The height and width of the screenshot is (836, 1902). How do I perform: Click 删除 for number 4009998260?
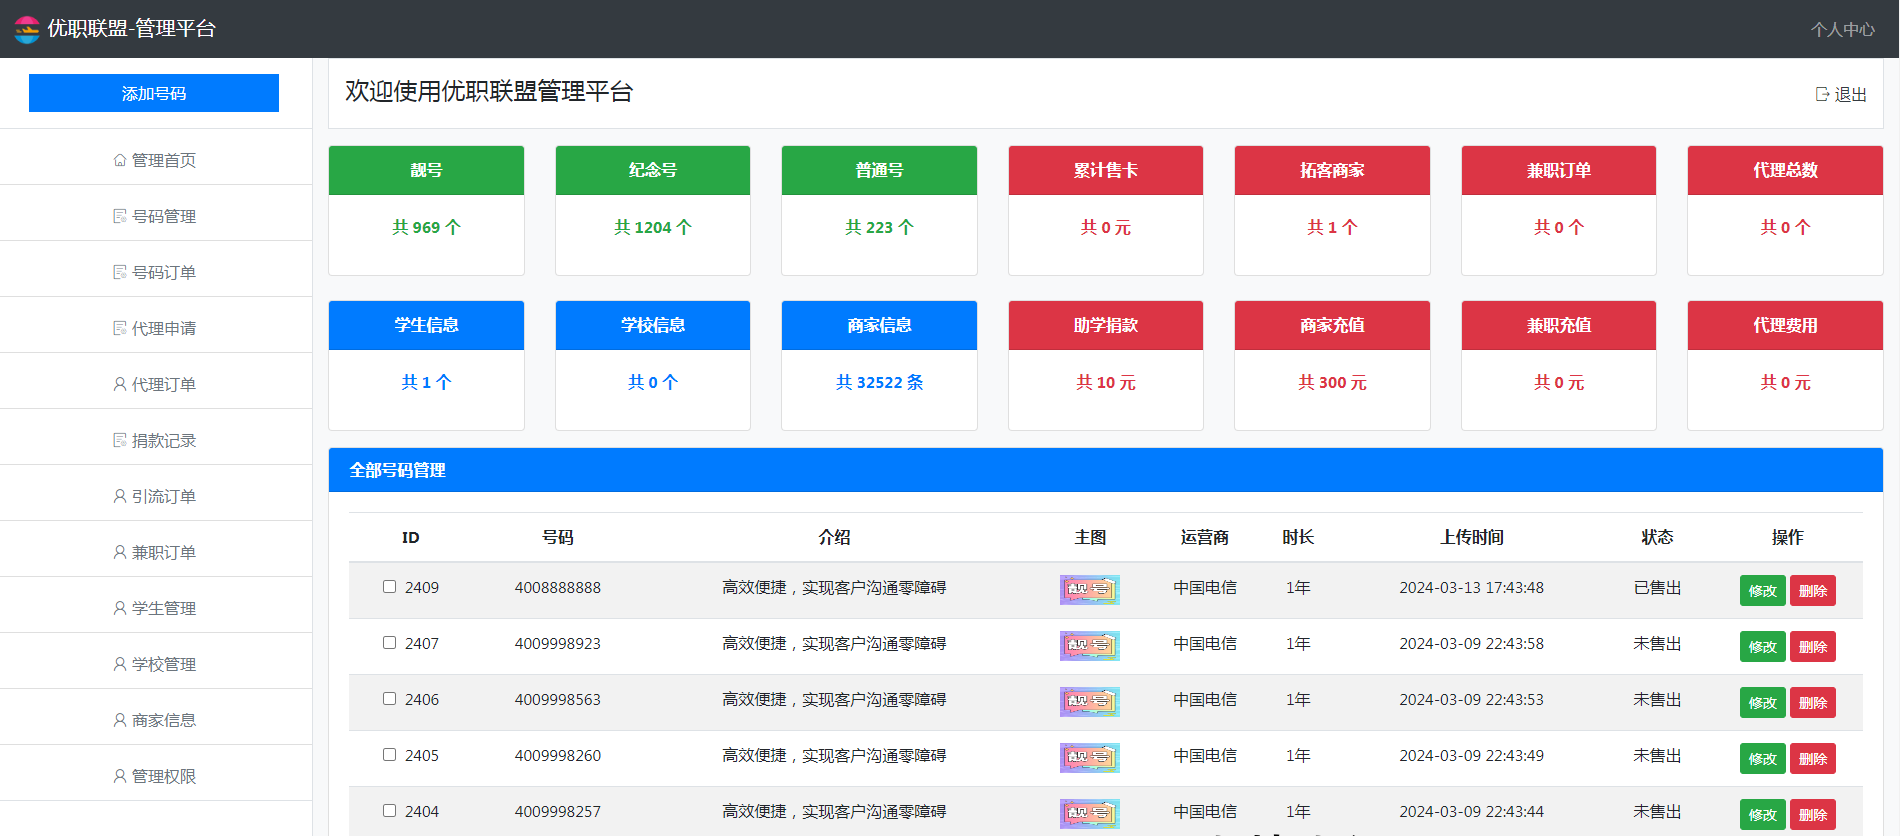[1812, 759]
